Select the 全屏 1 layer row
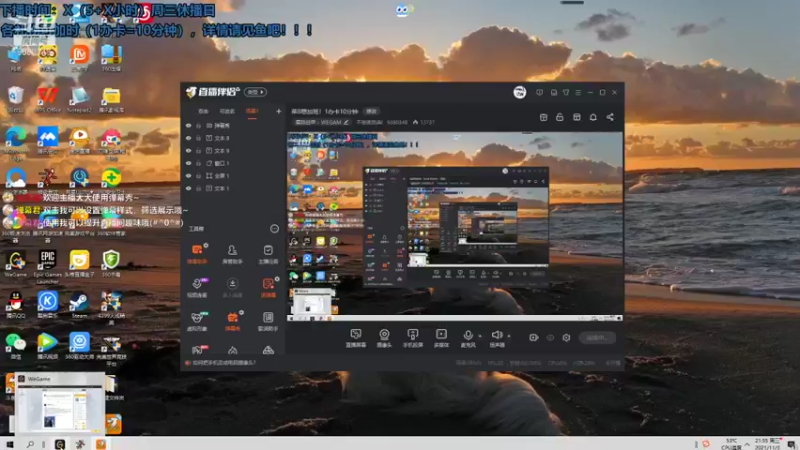This screenshot has width=800, height=450. (233, 176)
